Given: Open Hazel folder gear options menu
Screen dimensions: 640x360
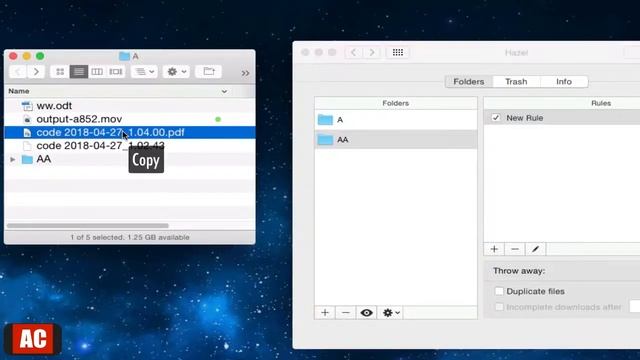Looking at the screenshot, I should coord(391,313).
